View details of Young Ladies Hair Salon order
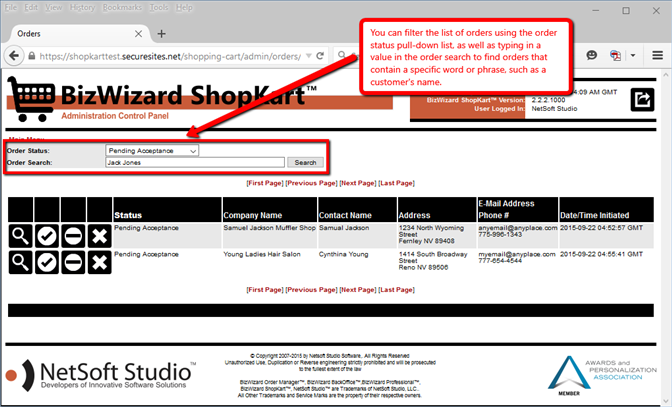672x407 pixels. 21,262
